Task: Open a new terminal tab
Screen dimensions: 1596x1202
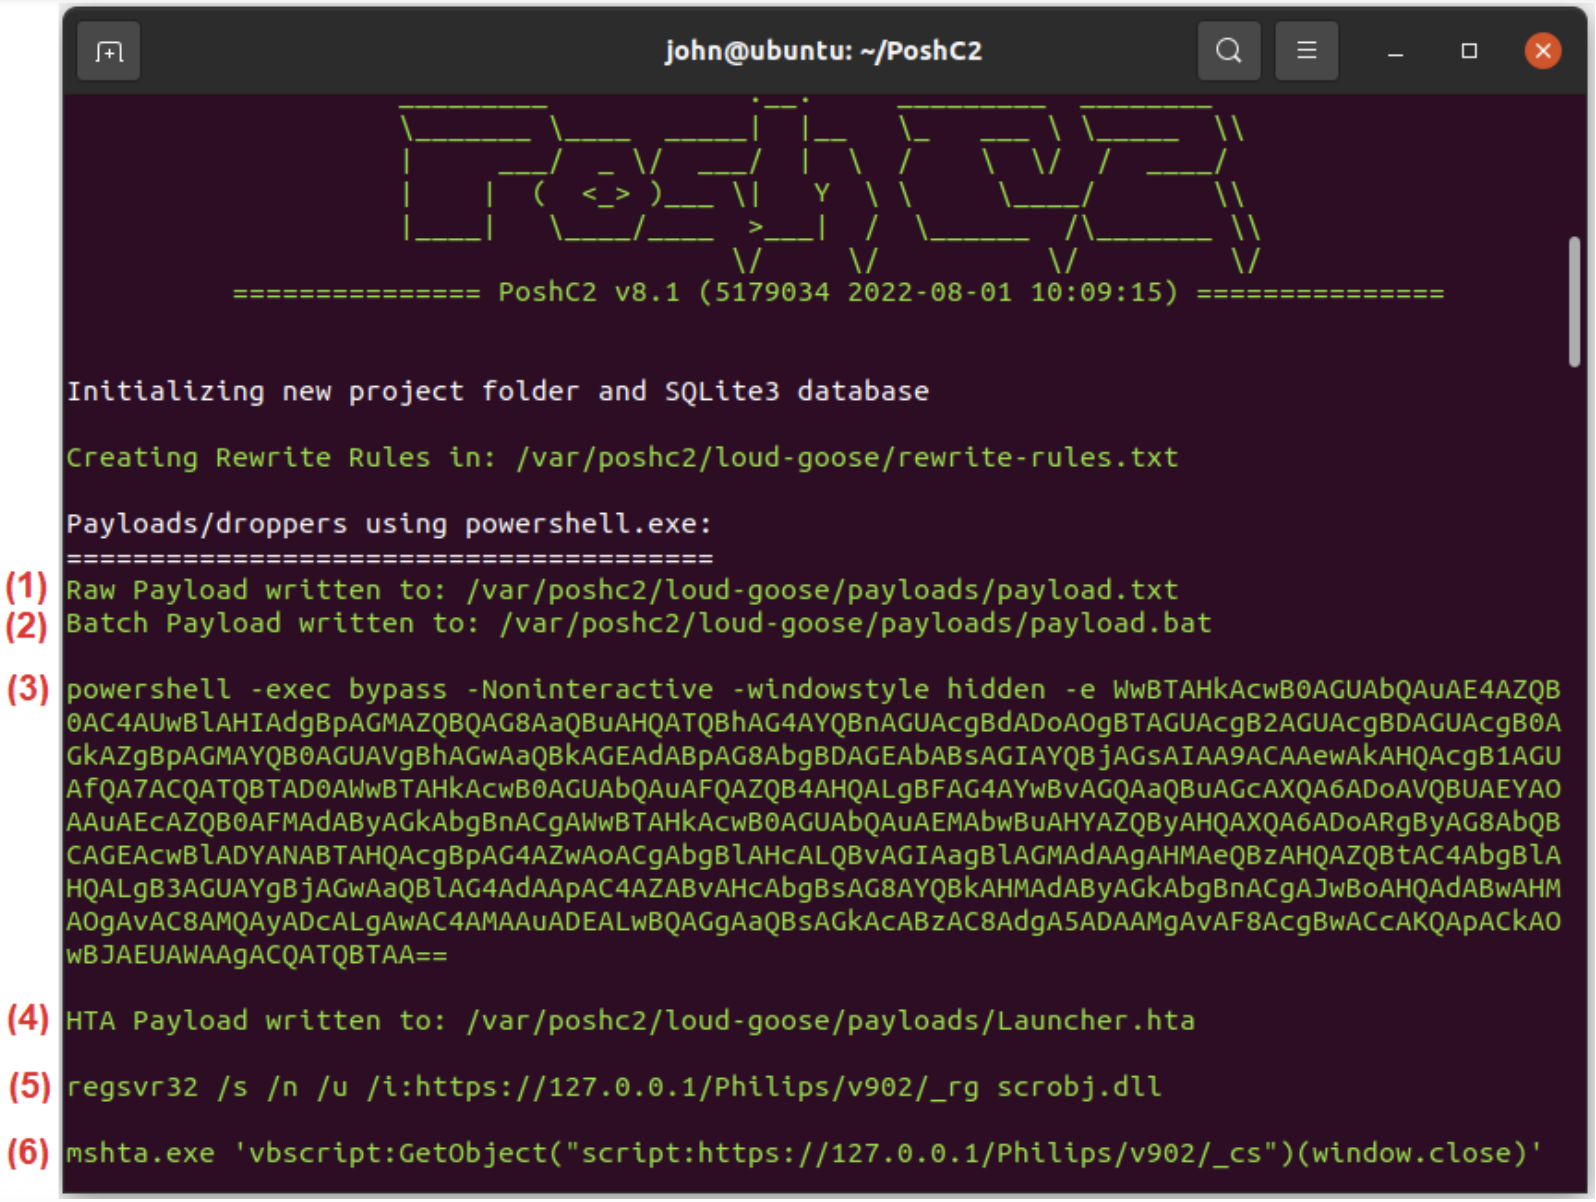Action: 109,51
